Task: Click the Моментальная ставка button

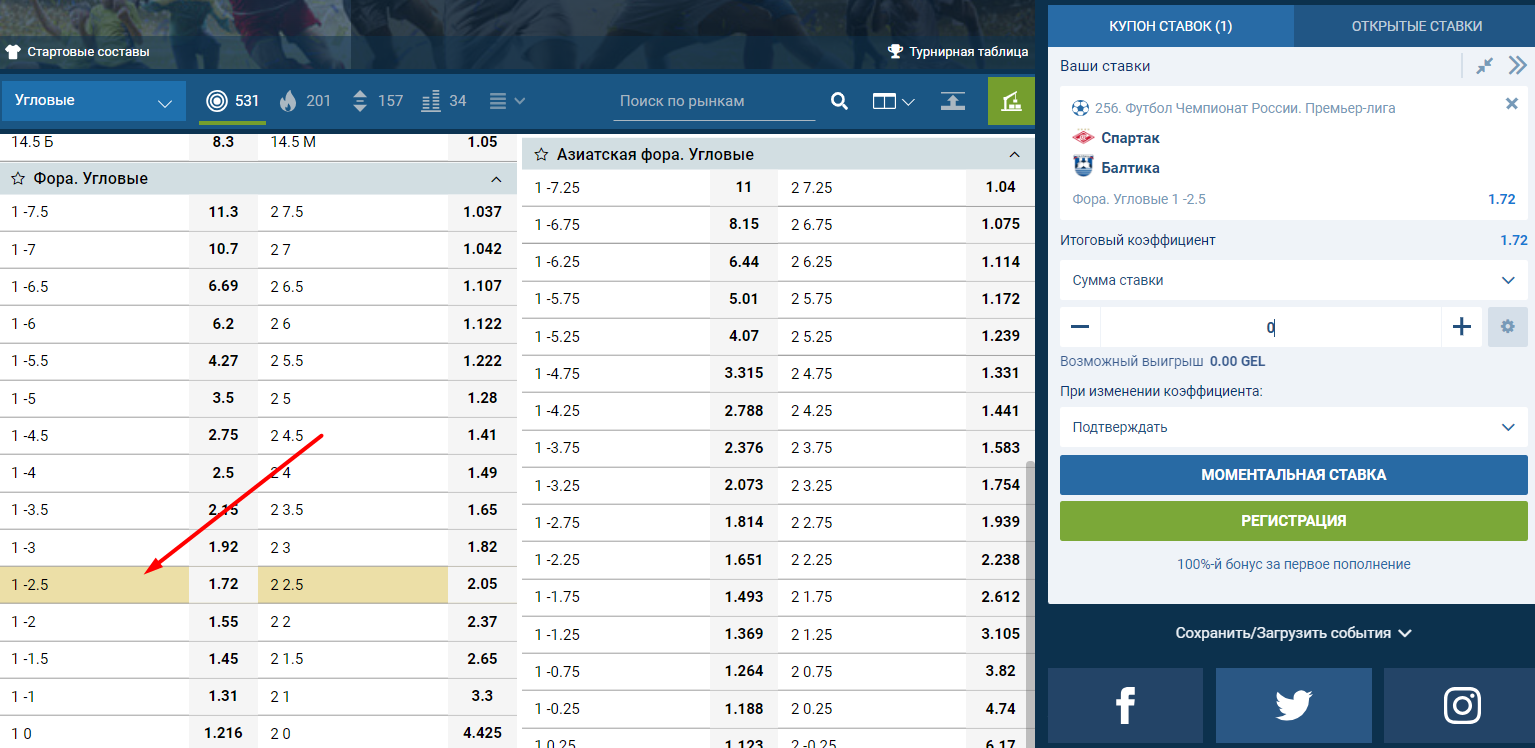Action: click(1294, 475)
